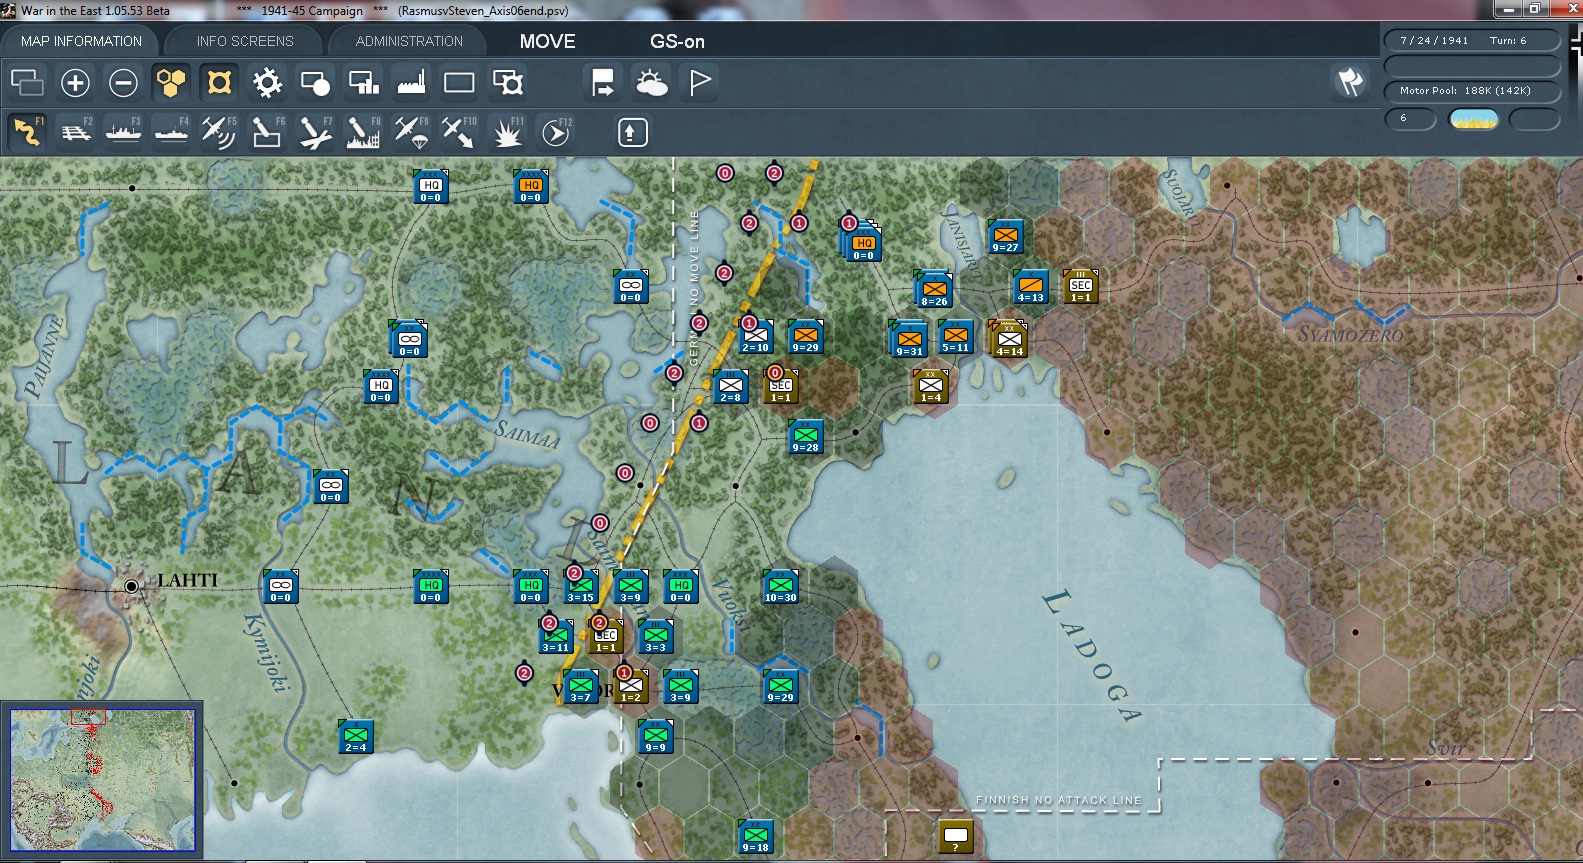The width and height of the screenshot is (1583, 863).
Task: Click the rectangle-with-gear toolbar icon
Action: click(x=507, y=82)
